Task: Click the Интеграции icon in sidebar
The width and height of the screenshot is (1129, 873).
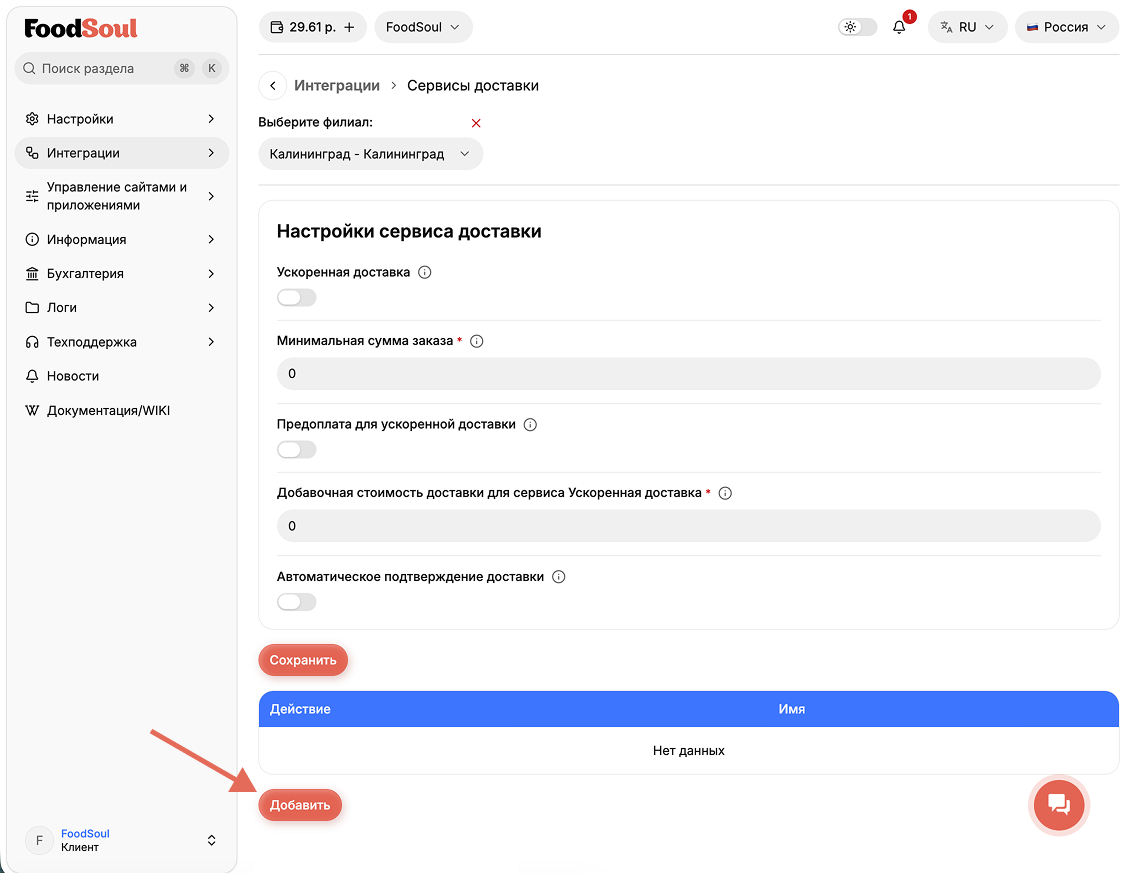Action: (x=32, y=153)
